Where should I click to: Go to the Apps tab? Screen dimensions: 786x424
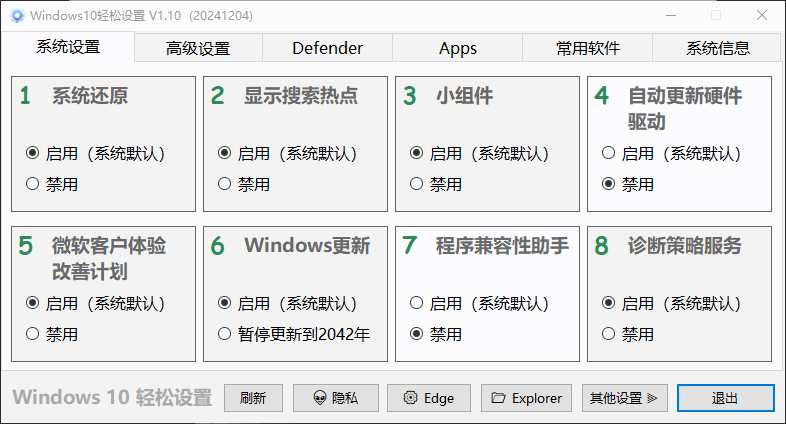click(458, 48)
